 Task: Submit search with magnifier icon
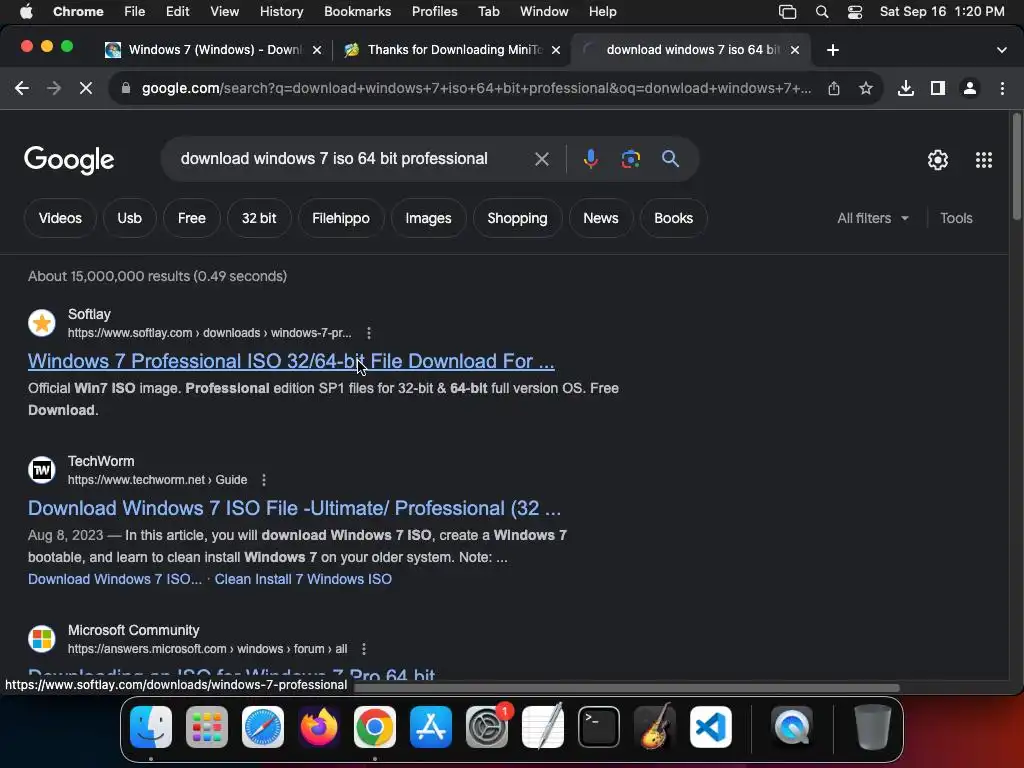point(670,159)
